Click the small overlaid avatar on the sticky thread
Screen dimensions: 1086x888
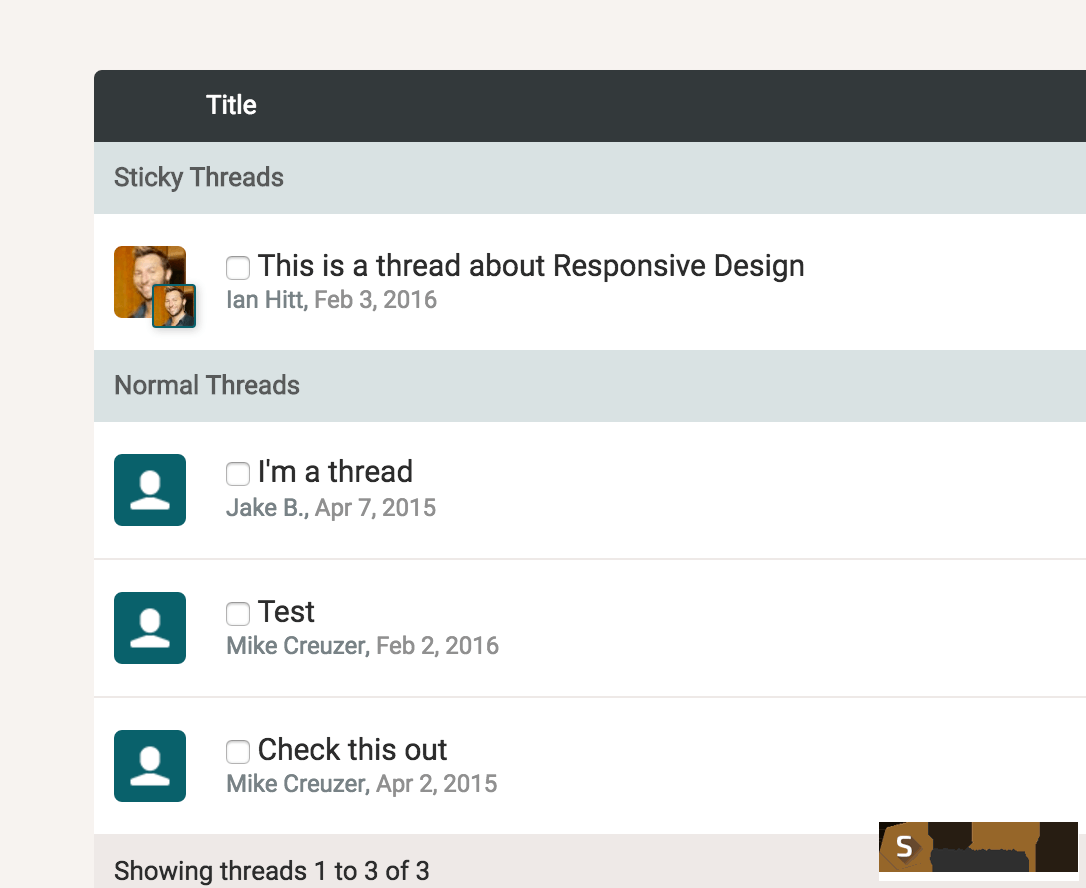174,305
